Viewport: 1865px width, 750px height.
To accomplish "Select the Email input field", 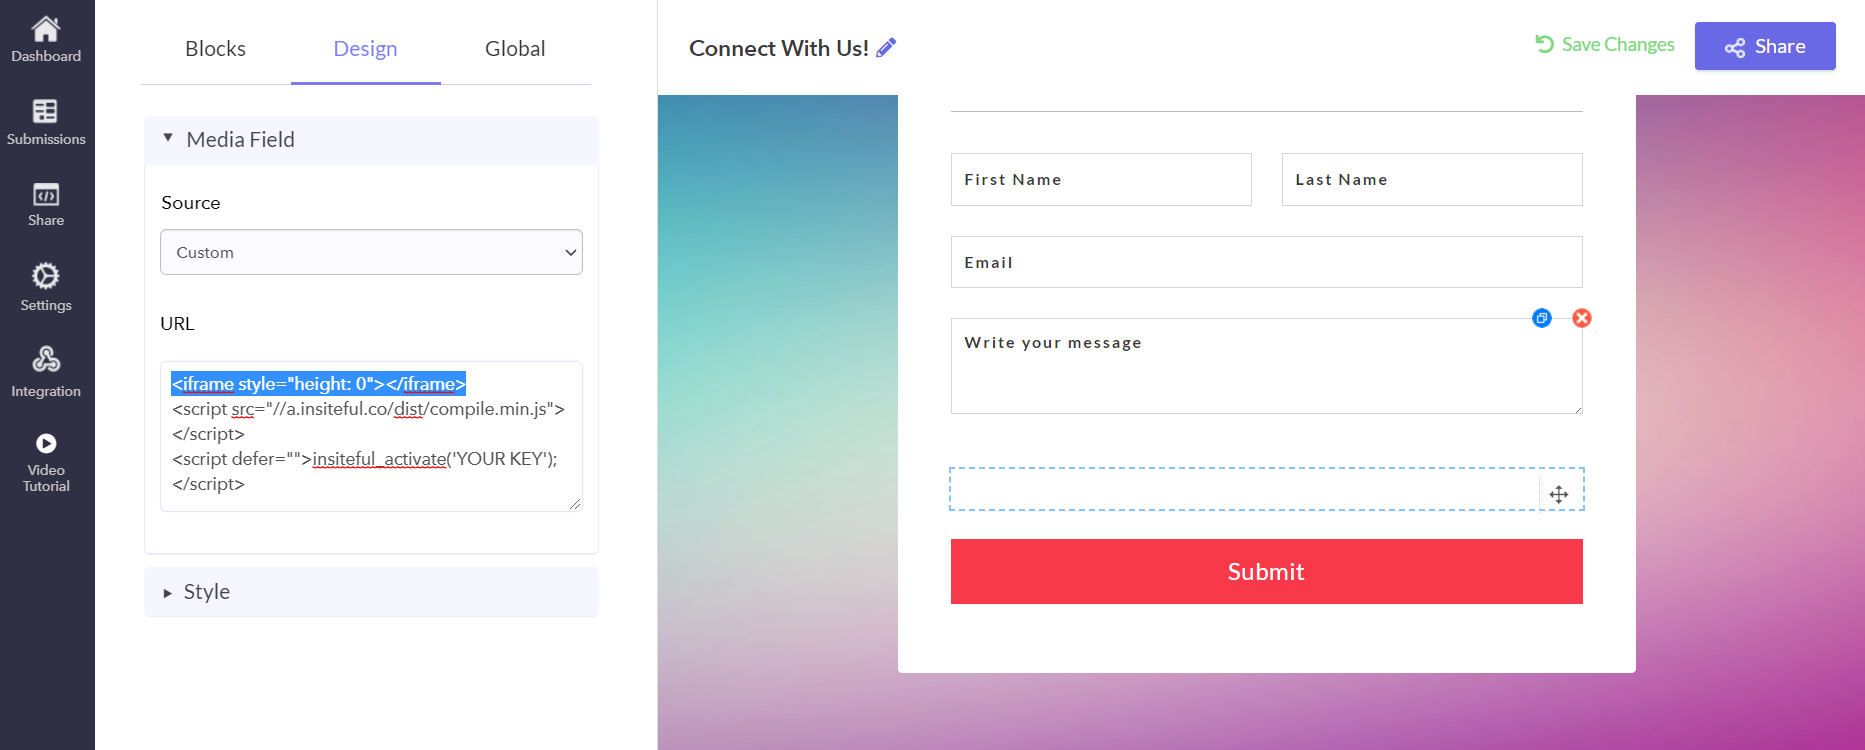I will [1265, 262].
